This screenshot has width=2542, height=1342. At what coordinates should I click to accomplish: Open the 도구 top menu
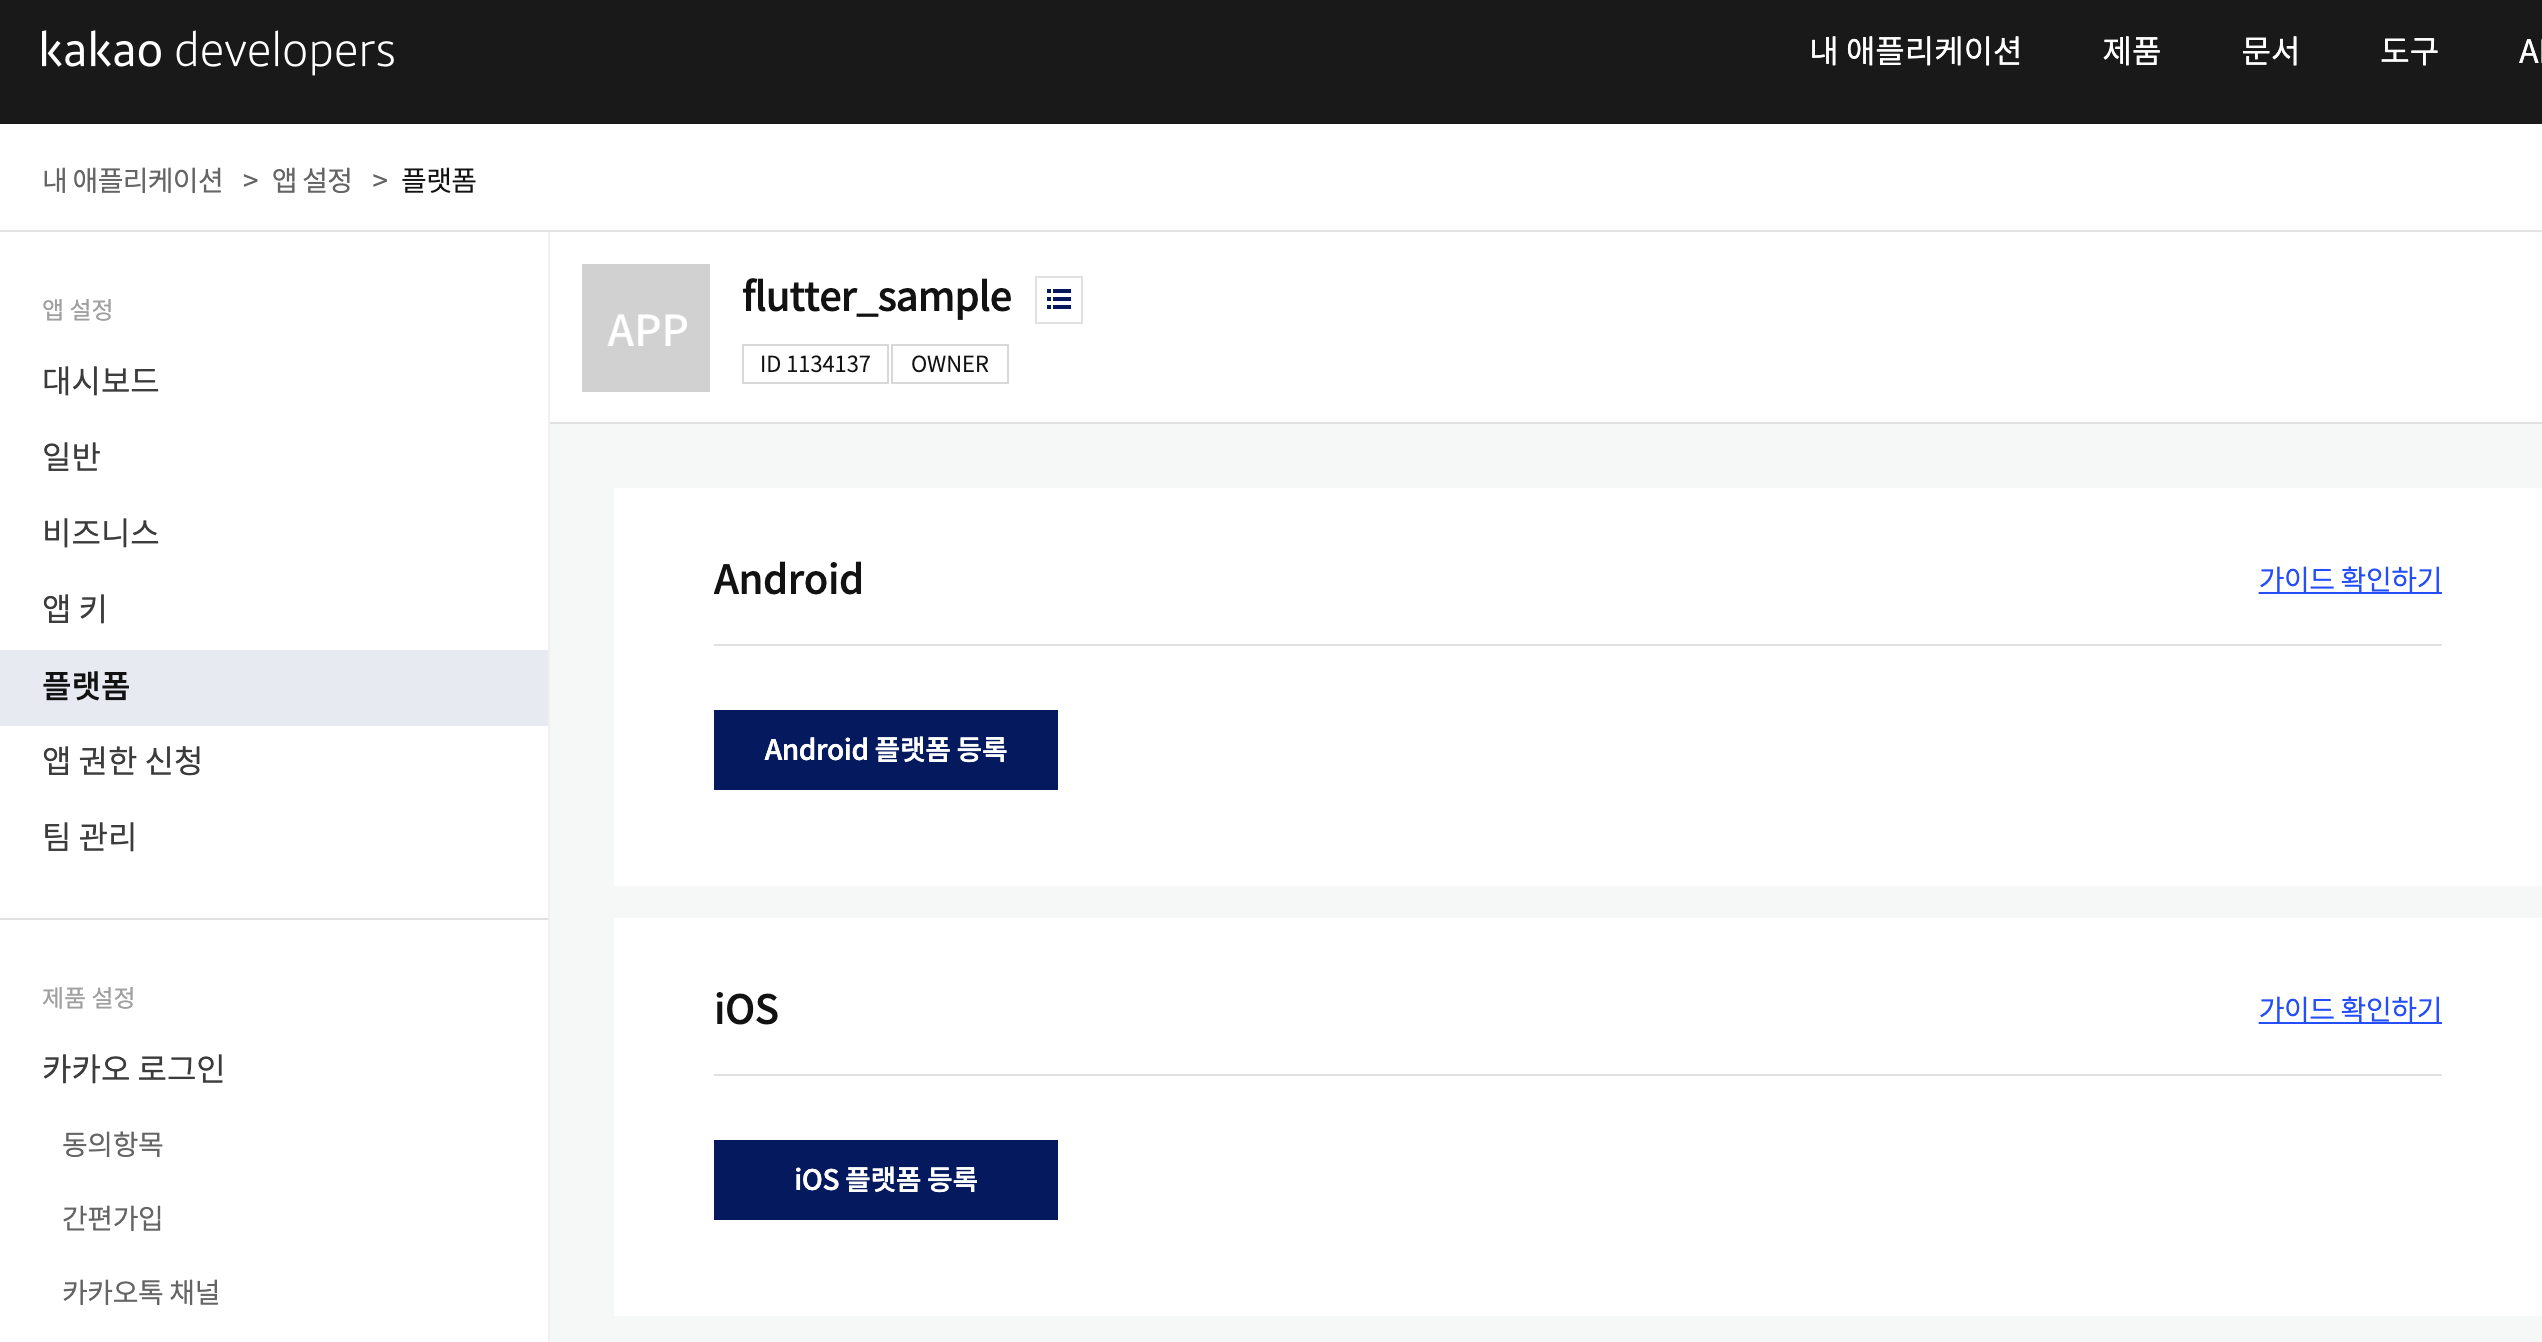2409,50
